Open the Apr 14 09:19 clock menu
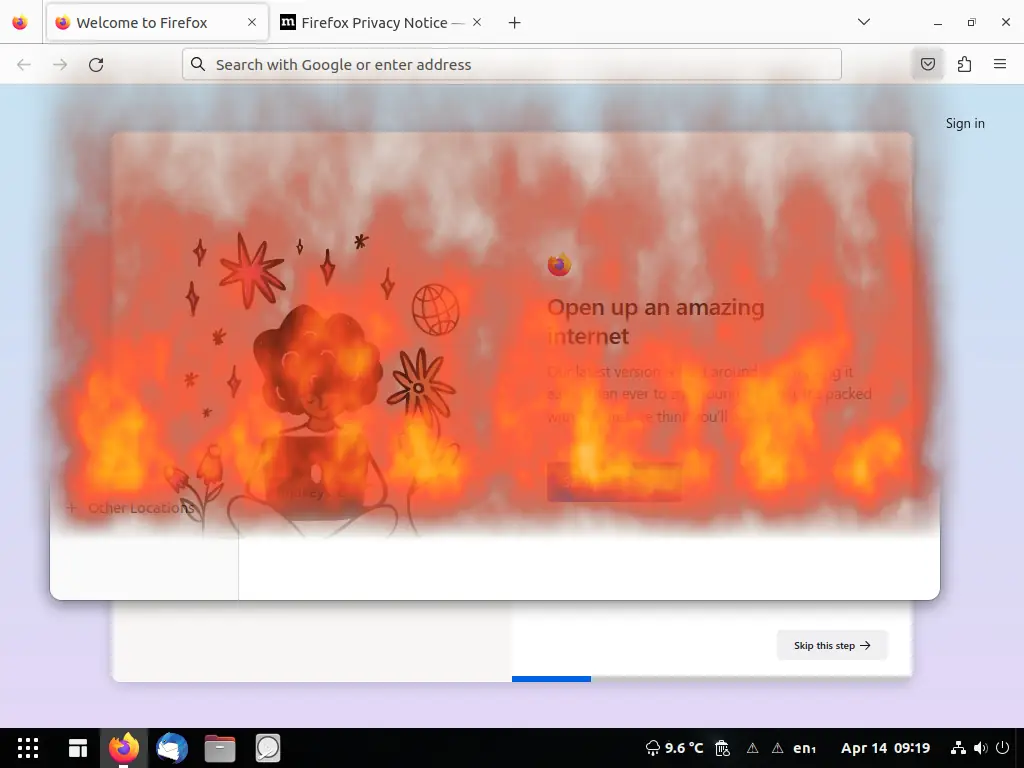 click(x=885, y=748)
